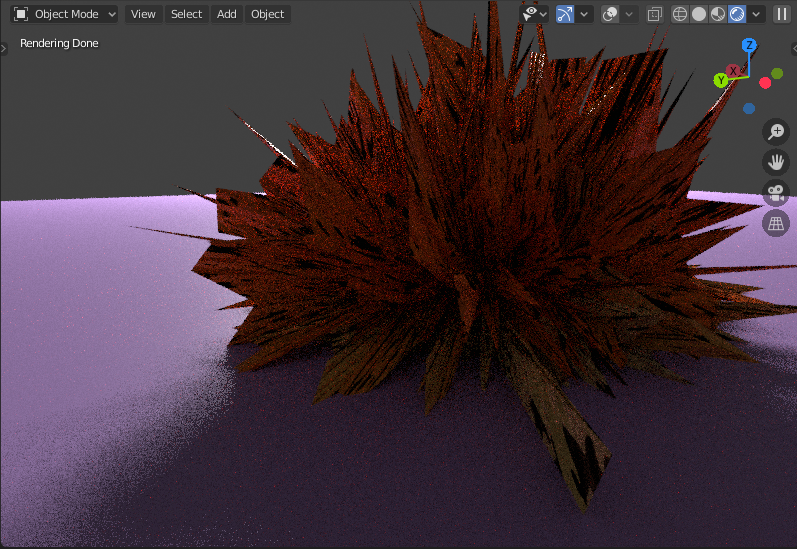Open the Object Mode dropdown

pyautogui.click(x=65, y=14)
